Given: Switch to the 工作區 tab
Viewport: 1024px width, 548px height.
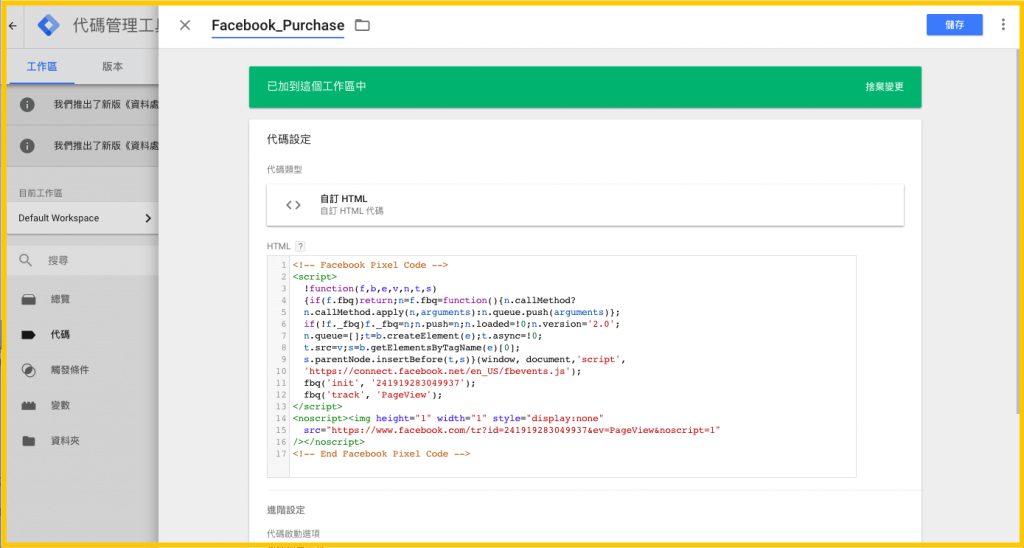Looking at the screenshot, I should click(42, 67).
